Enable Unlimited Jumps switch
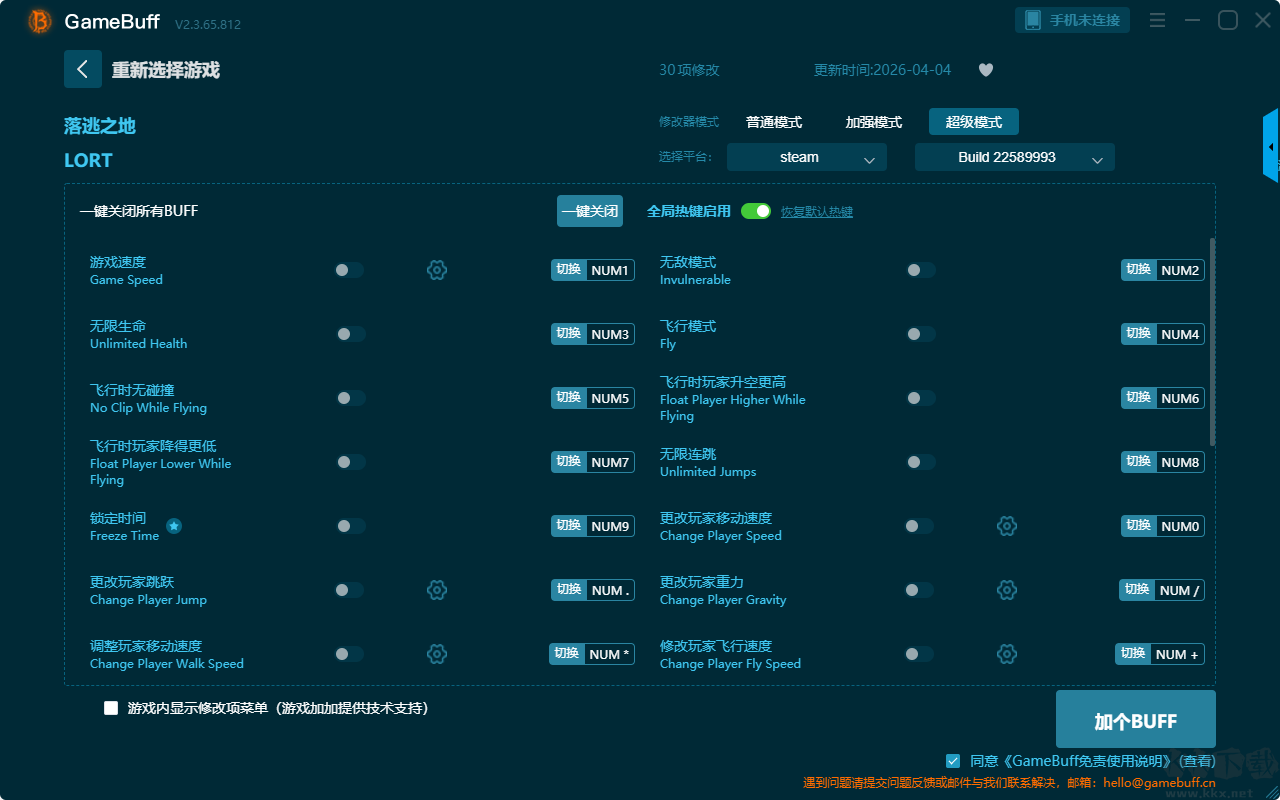The width and height of the screenshot is (1280, 800). 920,462
